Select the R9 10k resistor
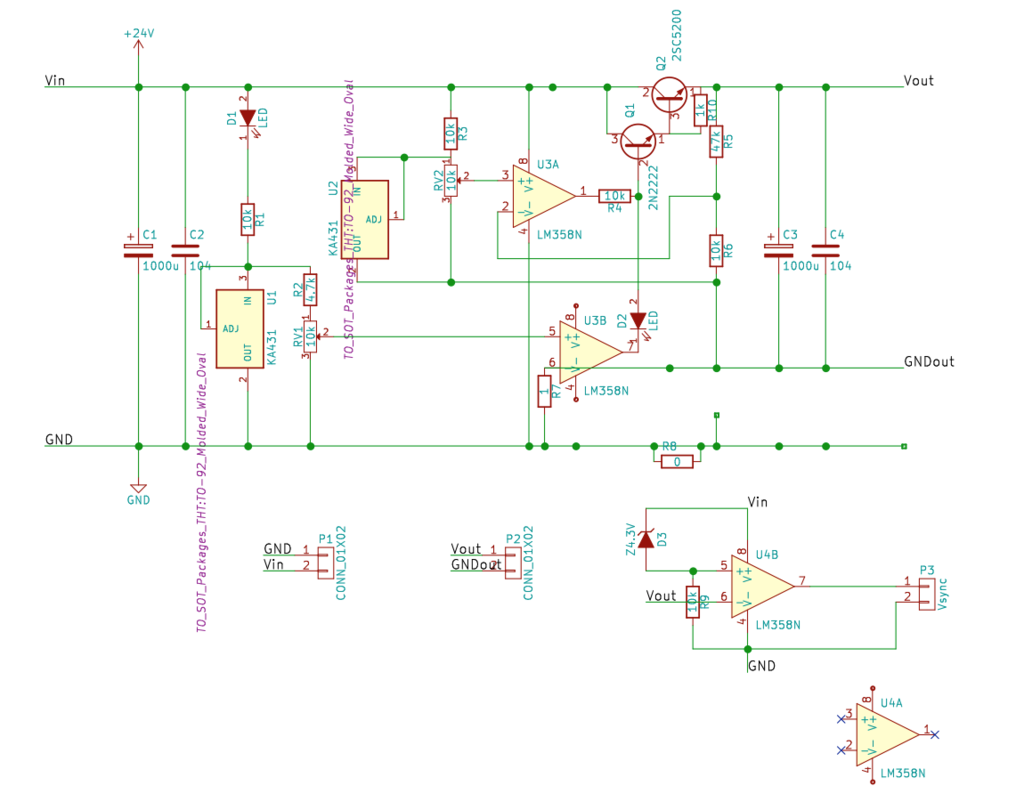This screenshot has height=810, width=1024. pyautogui.click(x=693, y=602)
